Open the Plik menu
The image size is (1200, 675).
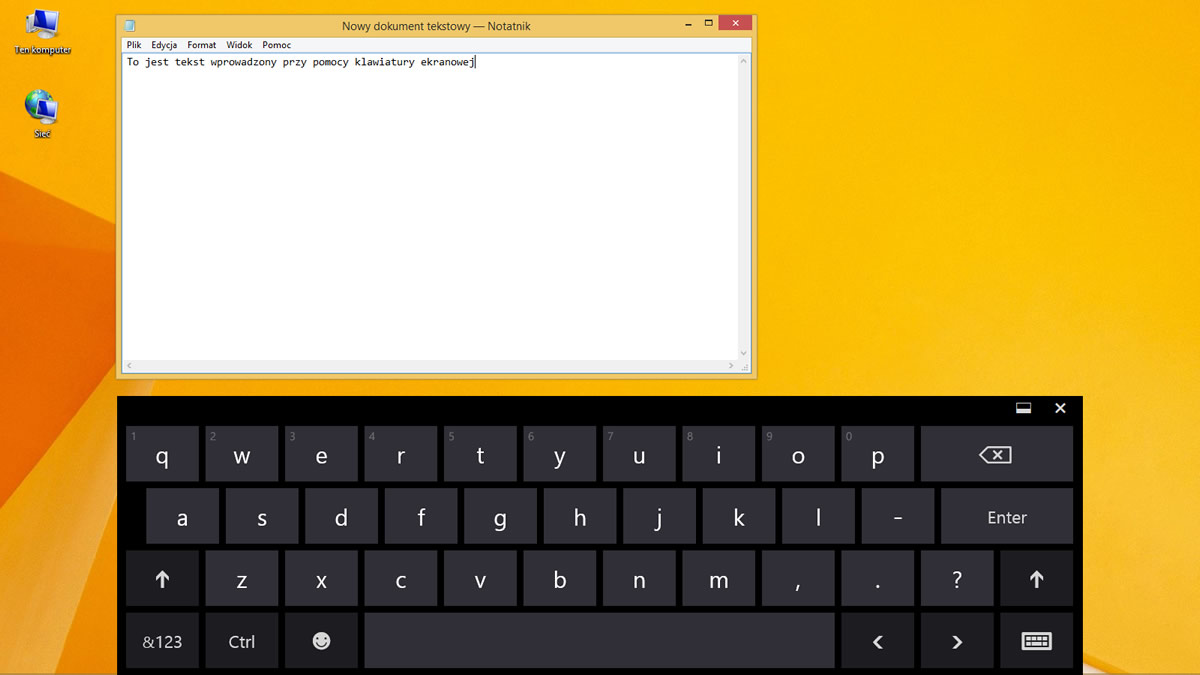[x=134, y=45]
